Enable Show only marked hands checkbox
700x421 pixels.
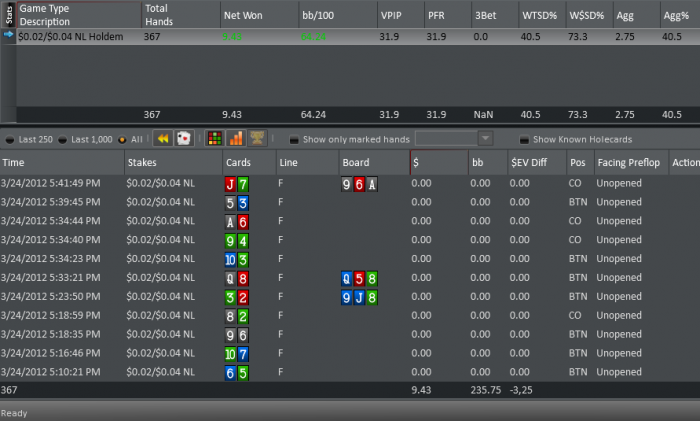294,140
